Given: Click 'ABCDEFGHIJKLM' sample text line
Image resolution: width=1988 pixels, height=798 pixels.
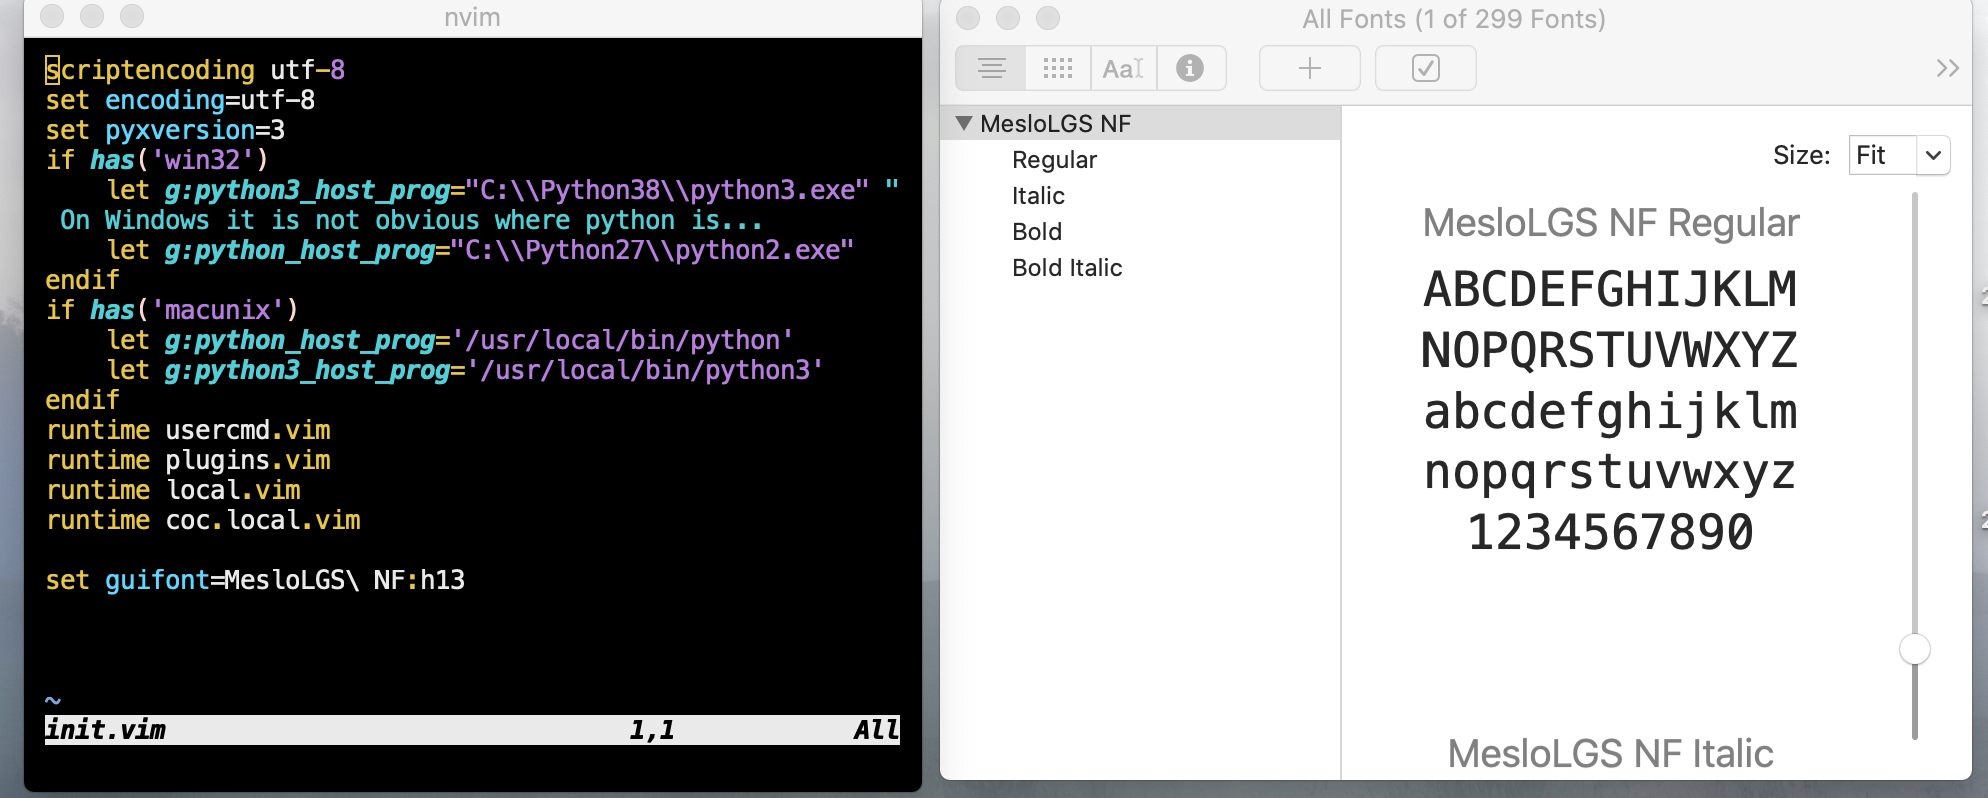Looking at the screenshot, I should 1611,290.
